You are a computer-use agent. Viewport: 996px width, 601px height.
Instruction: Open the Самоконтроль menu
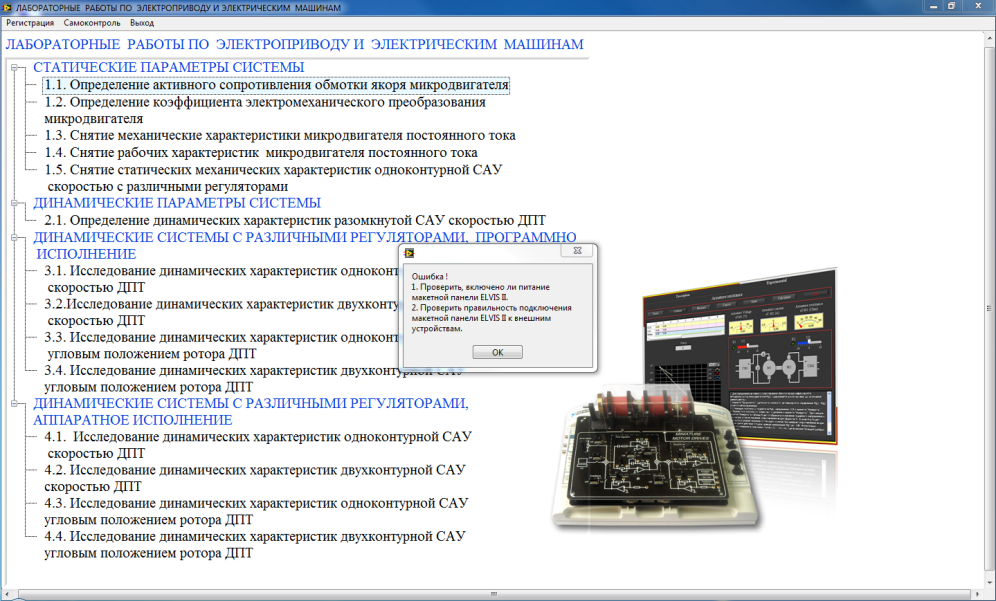[91, 23]
